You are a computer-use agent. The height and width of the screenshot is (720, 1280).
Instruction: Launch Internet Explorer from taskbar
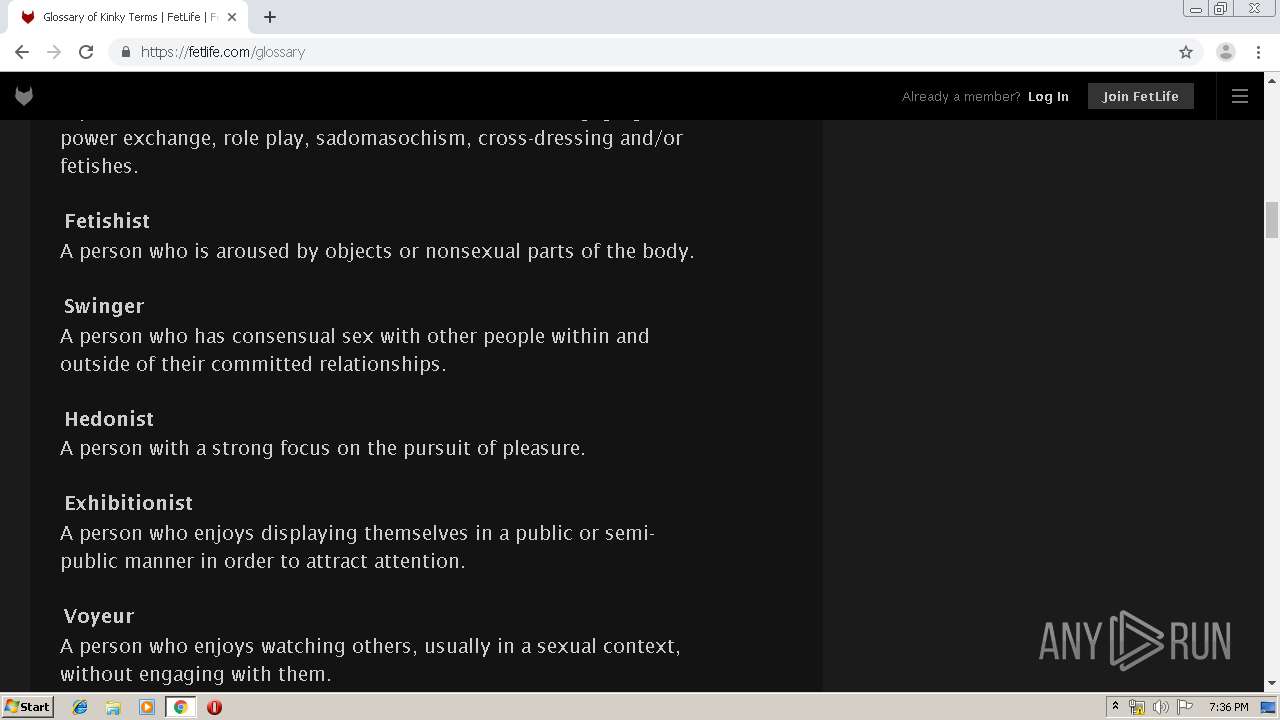80,707
